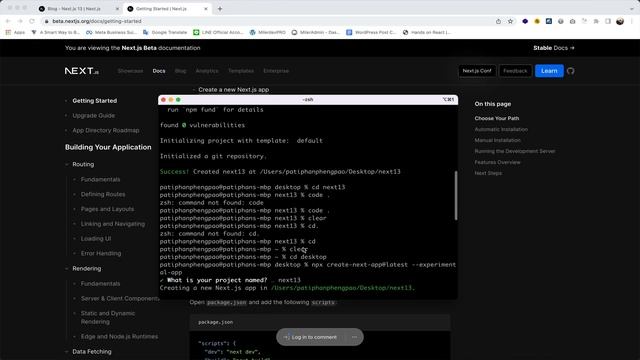Open a new browser tab
This screenshot has height=360, width=640.
[x=220, y=9]
